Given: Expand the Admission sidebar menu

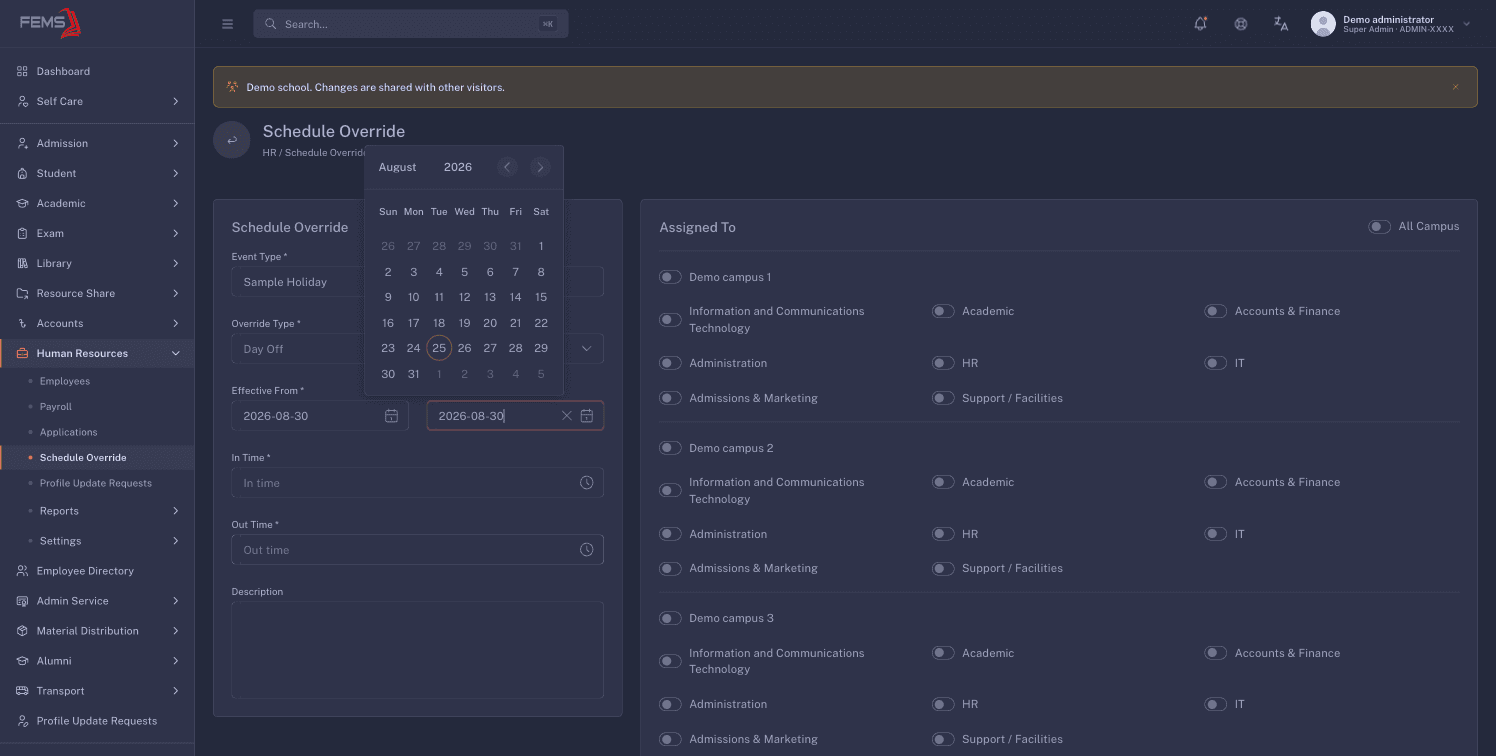Looking at the screenshot, I should click(x=97, y=143).
